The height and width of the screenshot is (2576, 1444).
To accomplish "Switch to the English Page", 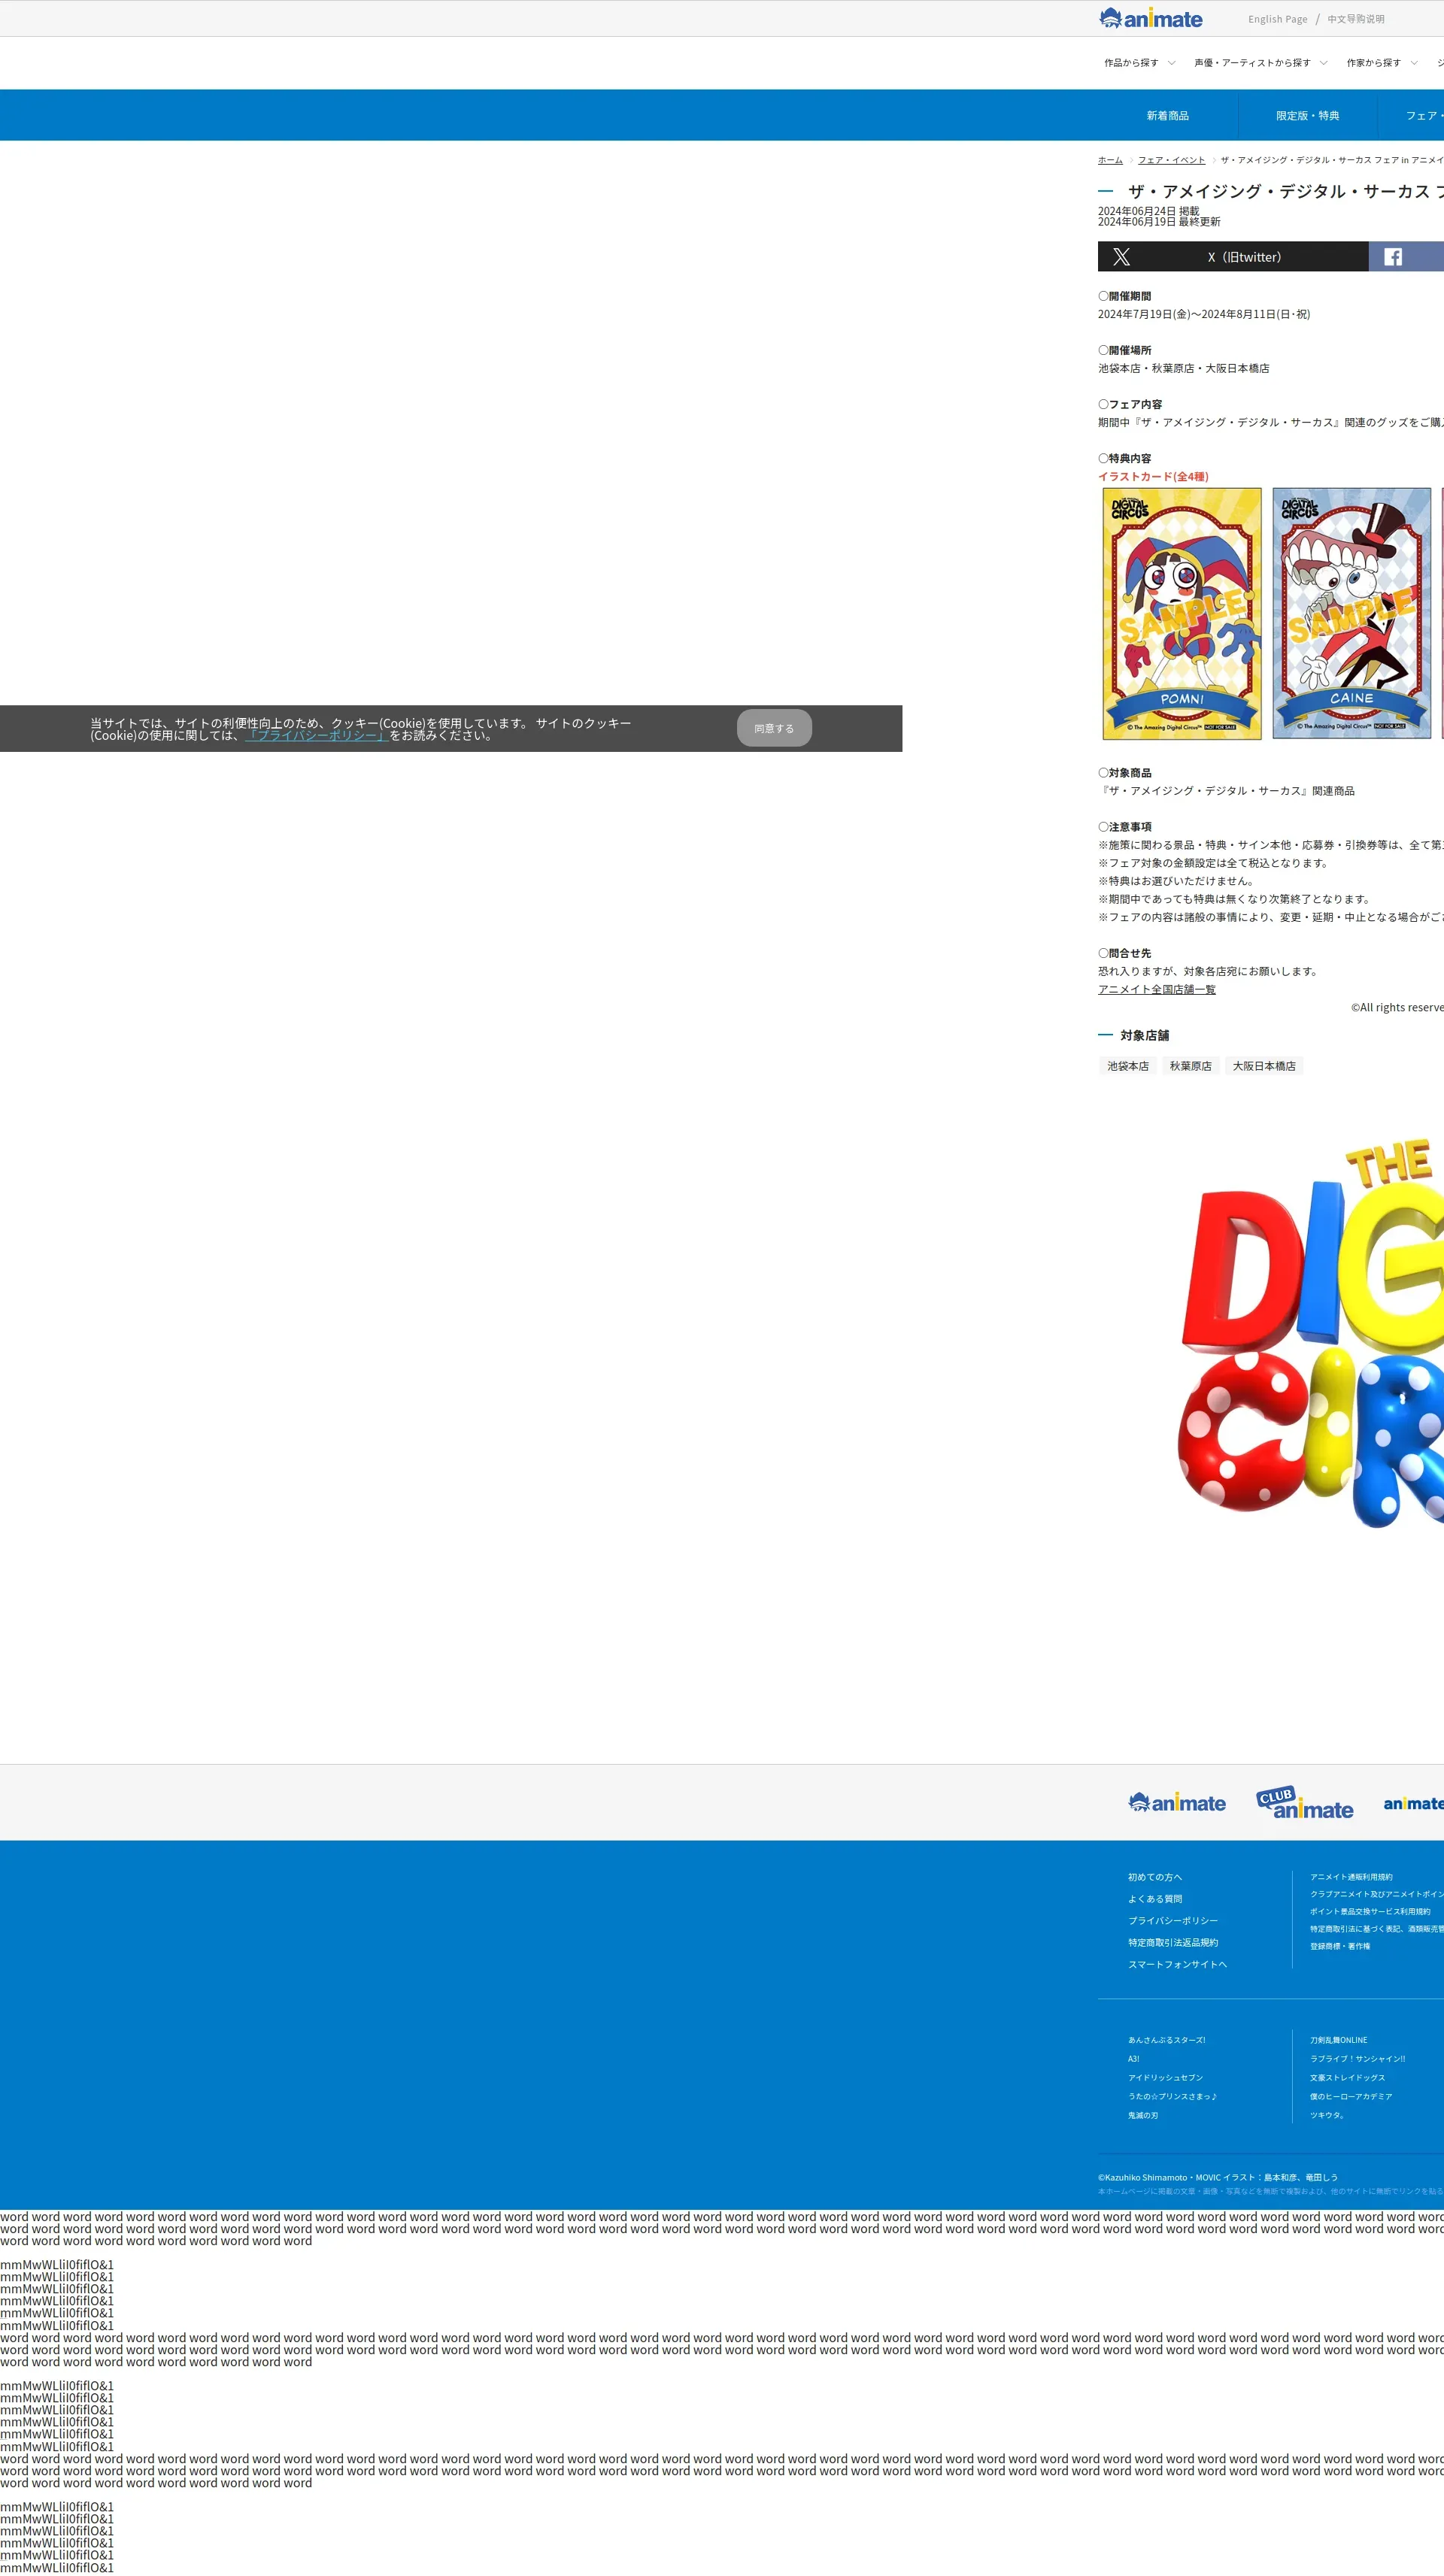I will point(1277,19).
